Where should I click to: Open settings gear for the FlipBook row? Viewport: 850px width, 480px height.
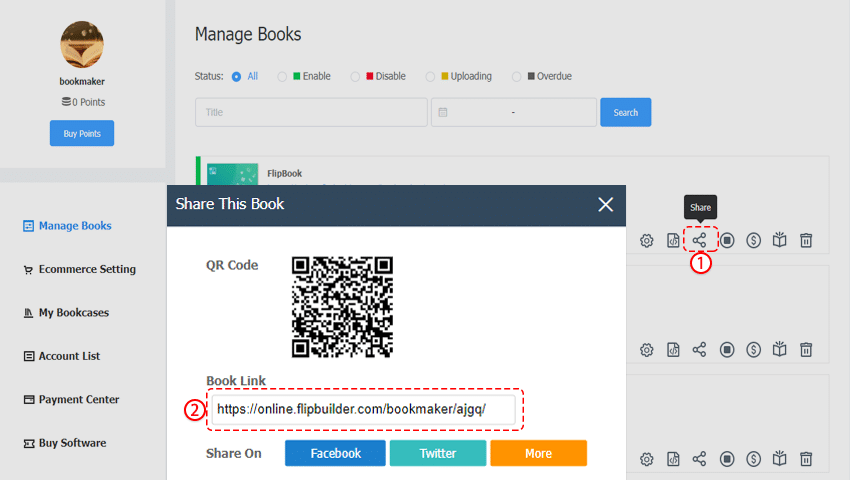tap(646, 240)
